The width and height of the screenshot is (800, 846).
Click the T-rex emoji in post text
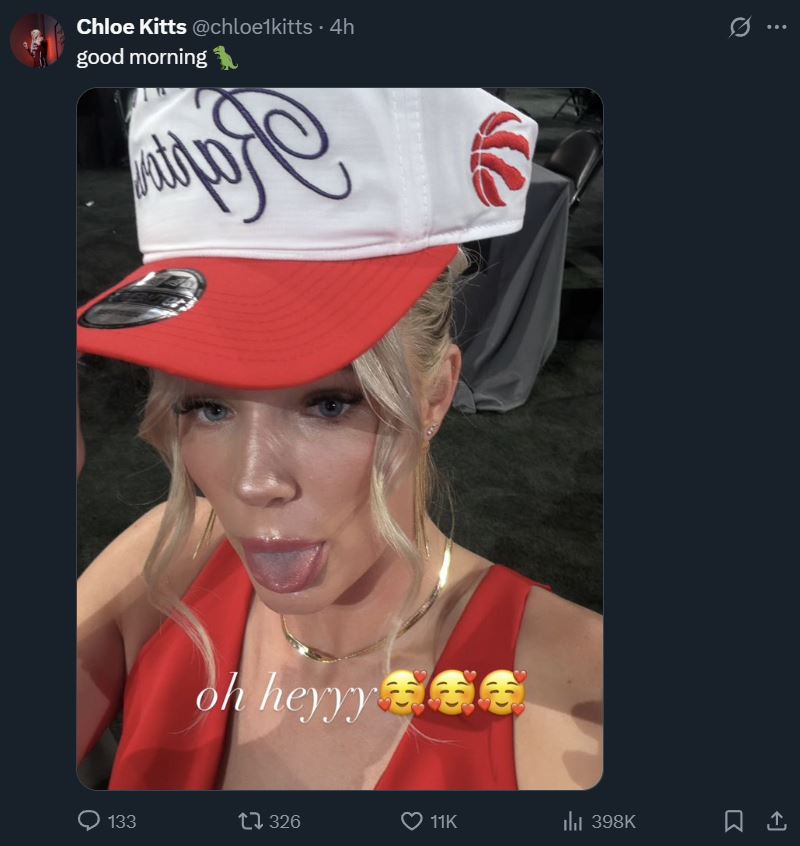225,58
